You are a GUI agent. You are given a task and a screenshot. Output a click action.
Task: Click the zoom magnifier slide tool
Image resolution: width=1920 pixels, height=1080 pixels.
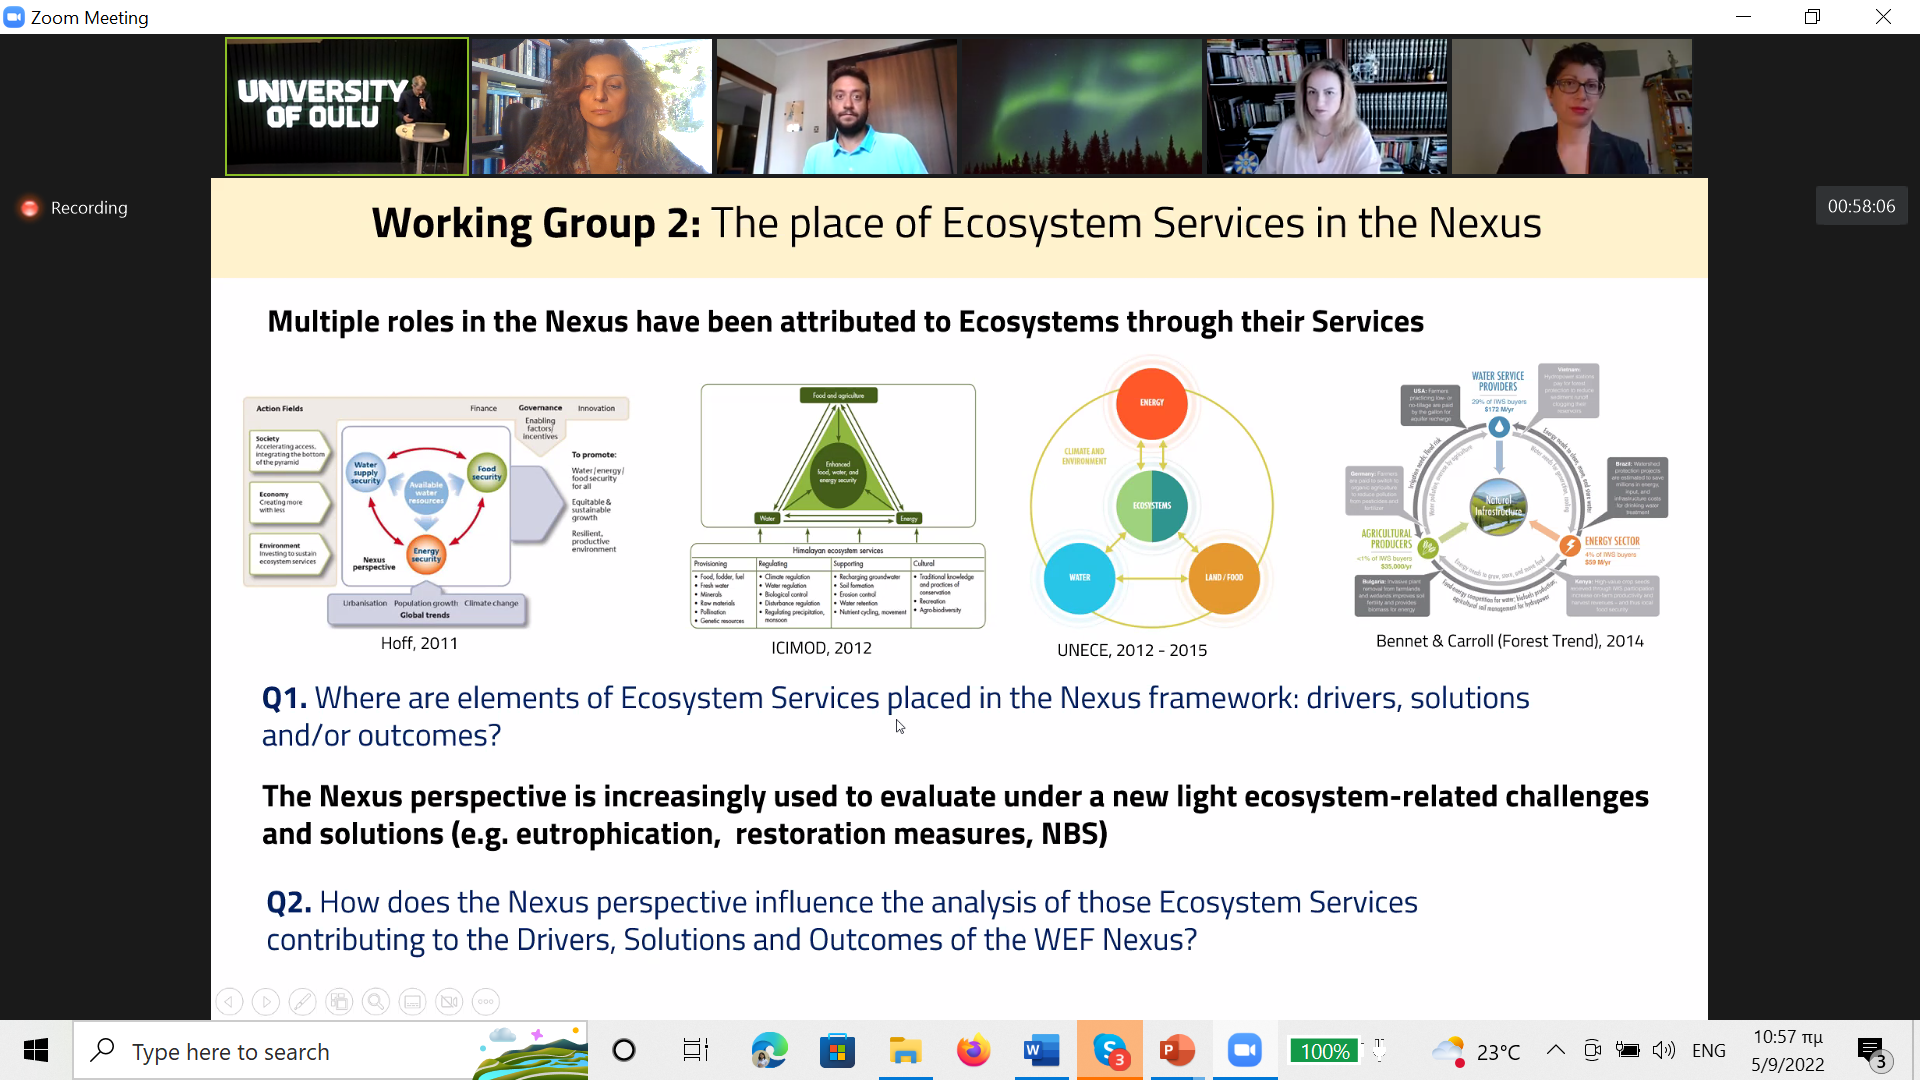click(x=376, y=1001)
